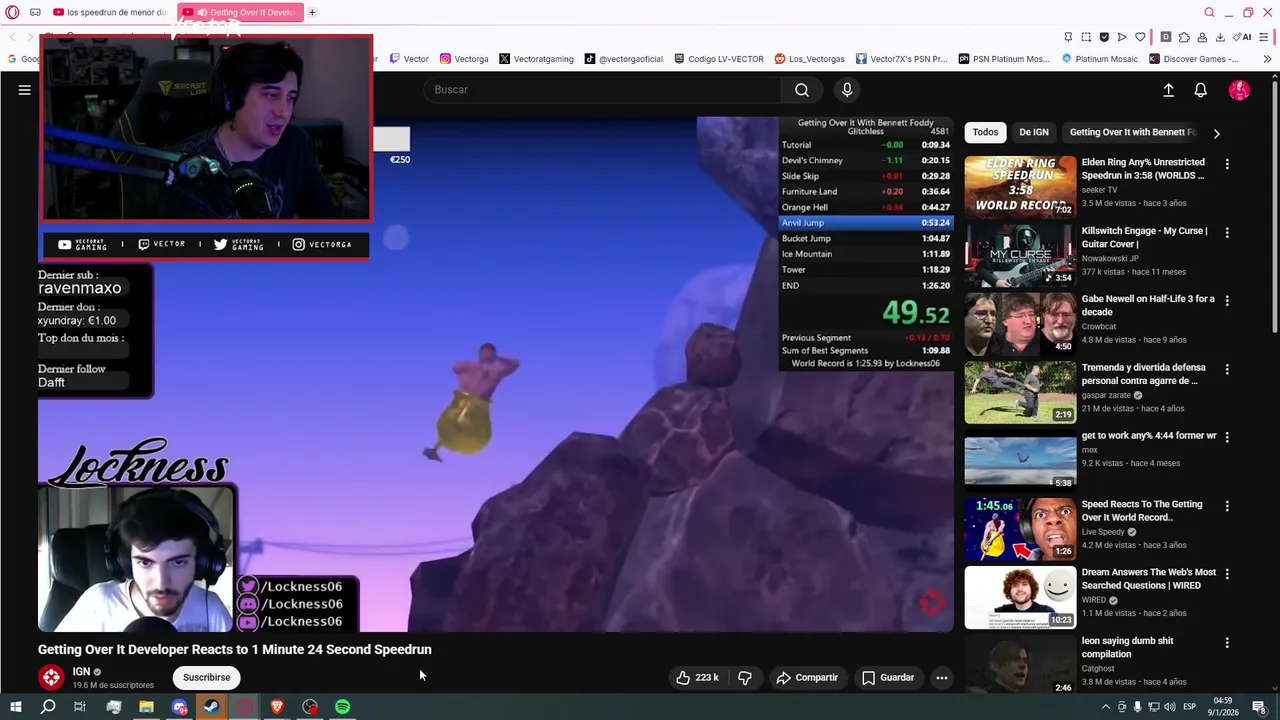
Task: Open Opera flow send icon
Action: [1122, 37]
